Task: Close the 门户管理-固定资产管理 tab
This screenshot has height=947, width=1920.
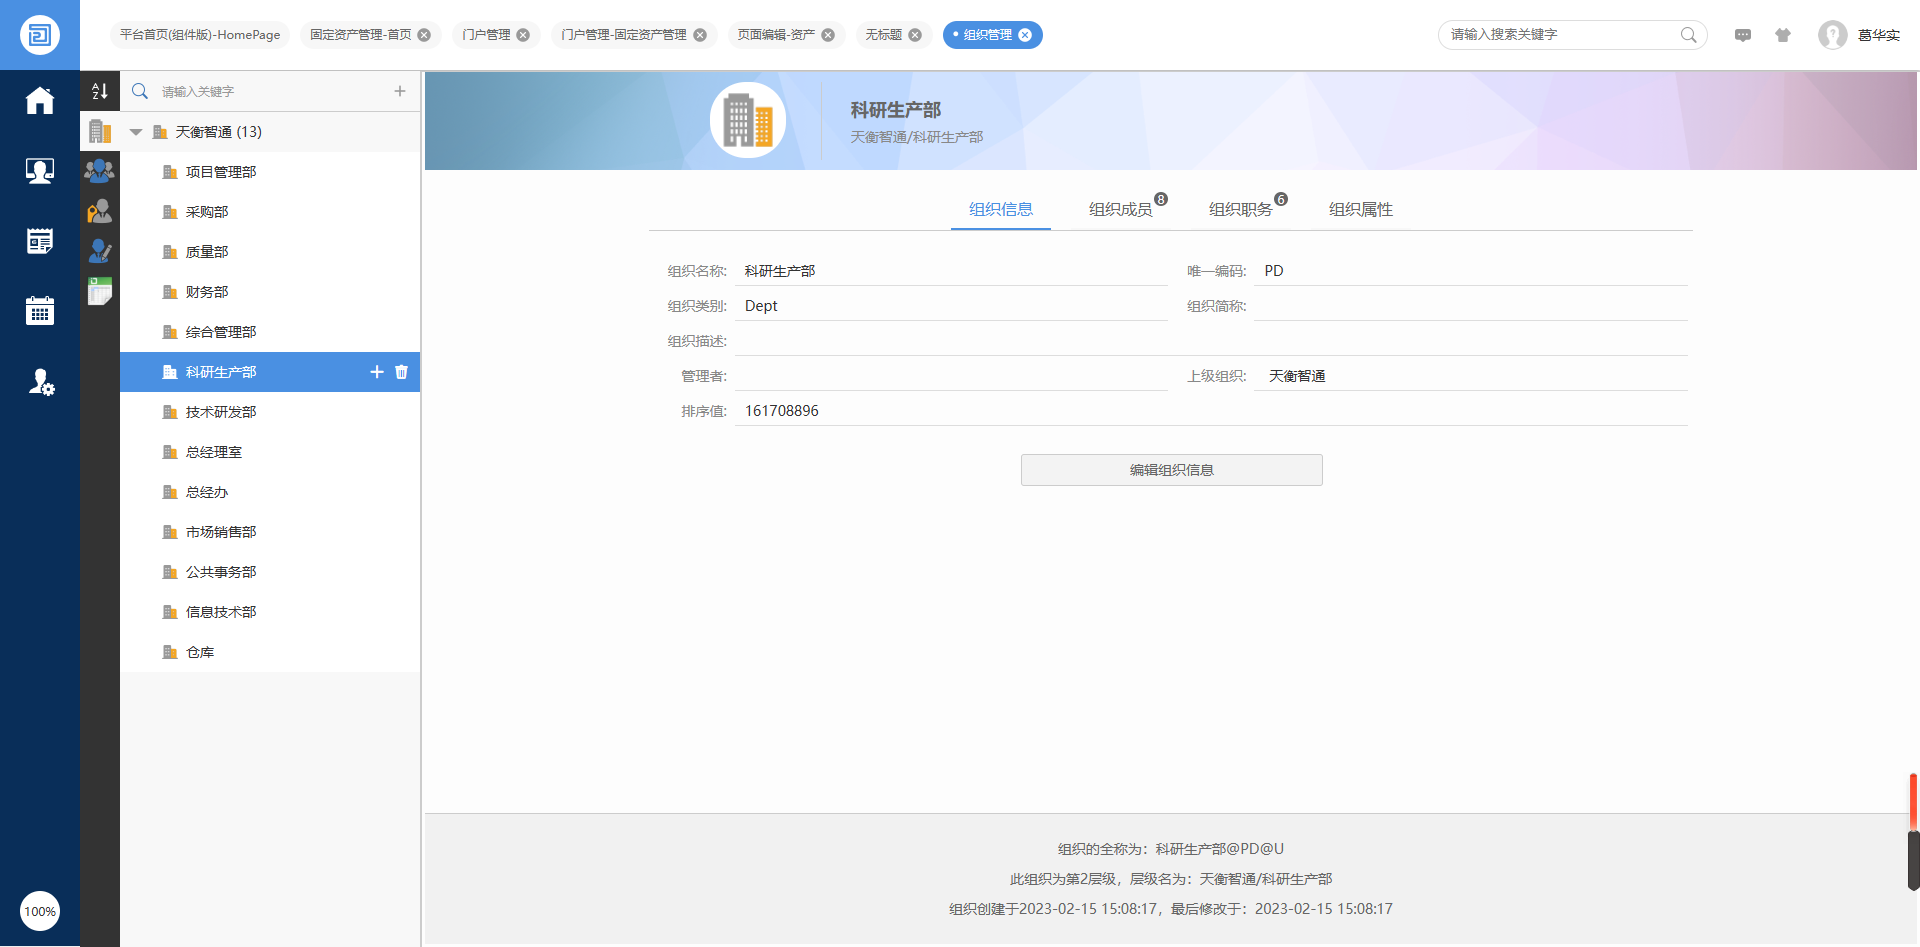Action: [700, 35]
